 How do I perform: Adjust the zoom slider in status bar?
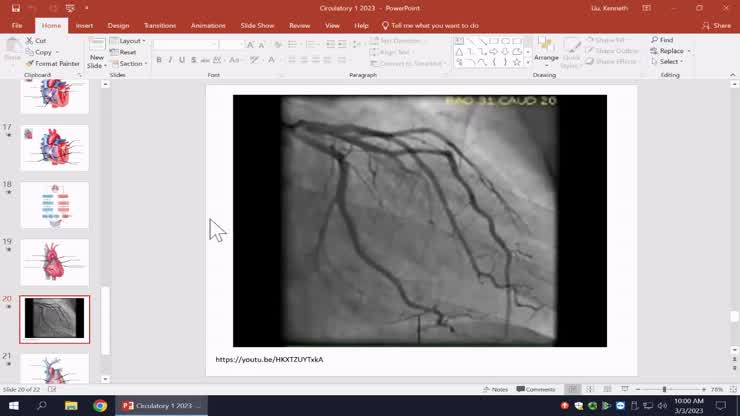[x=664, y=389]
